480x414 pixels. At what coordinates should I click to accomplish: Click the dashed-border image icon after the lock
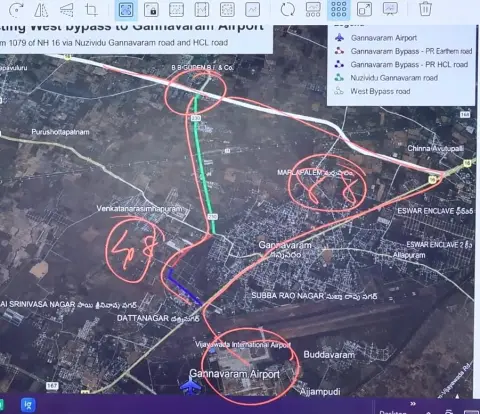(x=177, y=10)
